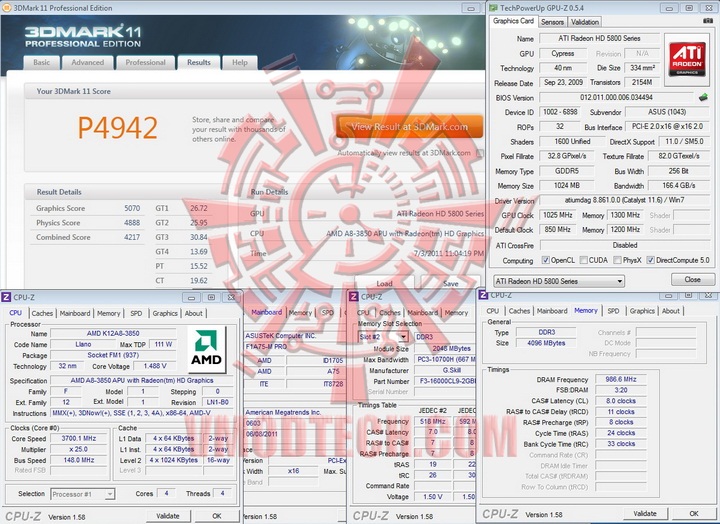
Task: Toggle the PhysX checkbox in GPU-Z
Action: pyautogui.click(x=618, y=260)
